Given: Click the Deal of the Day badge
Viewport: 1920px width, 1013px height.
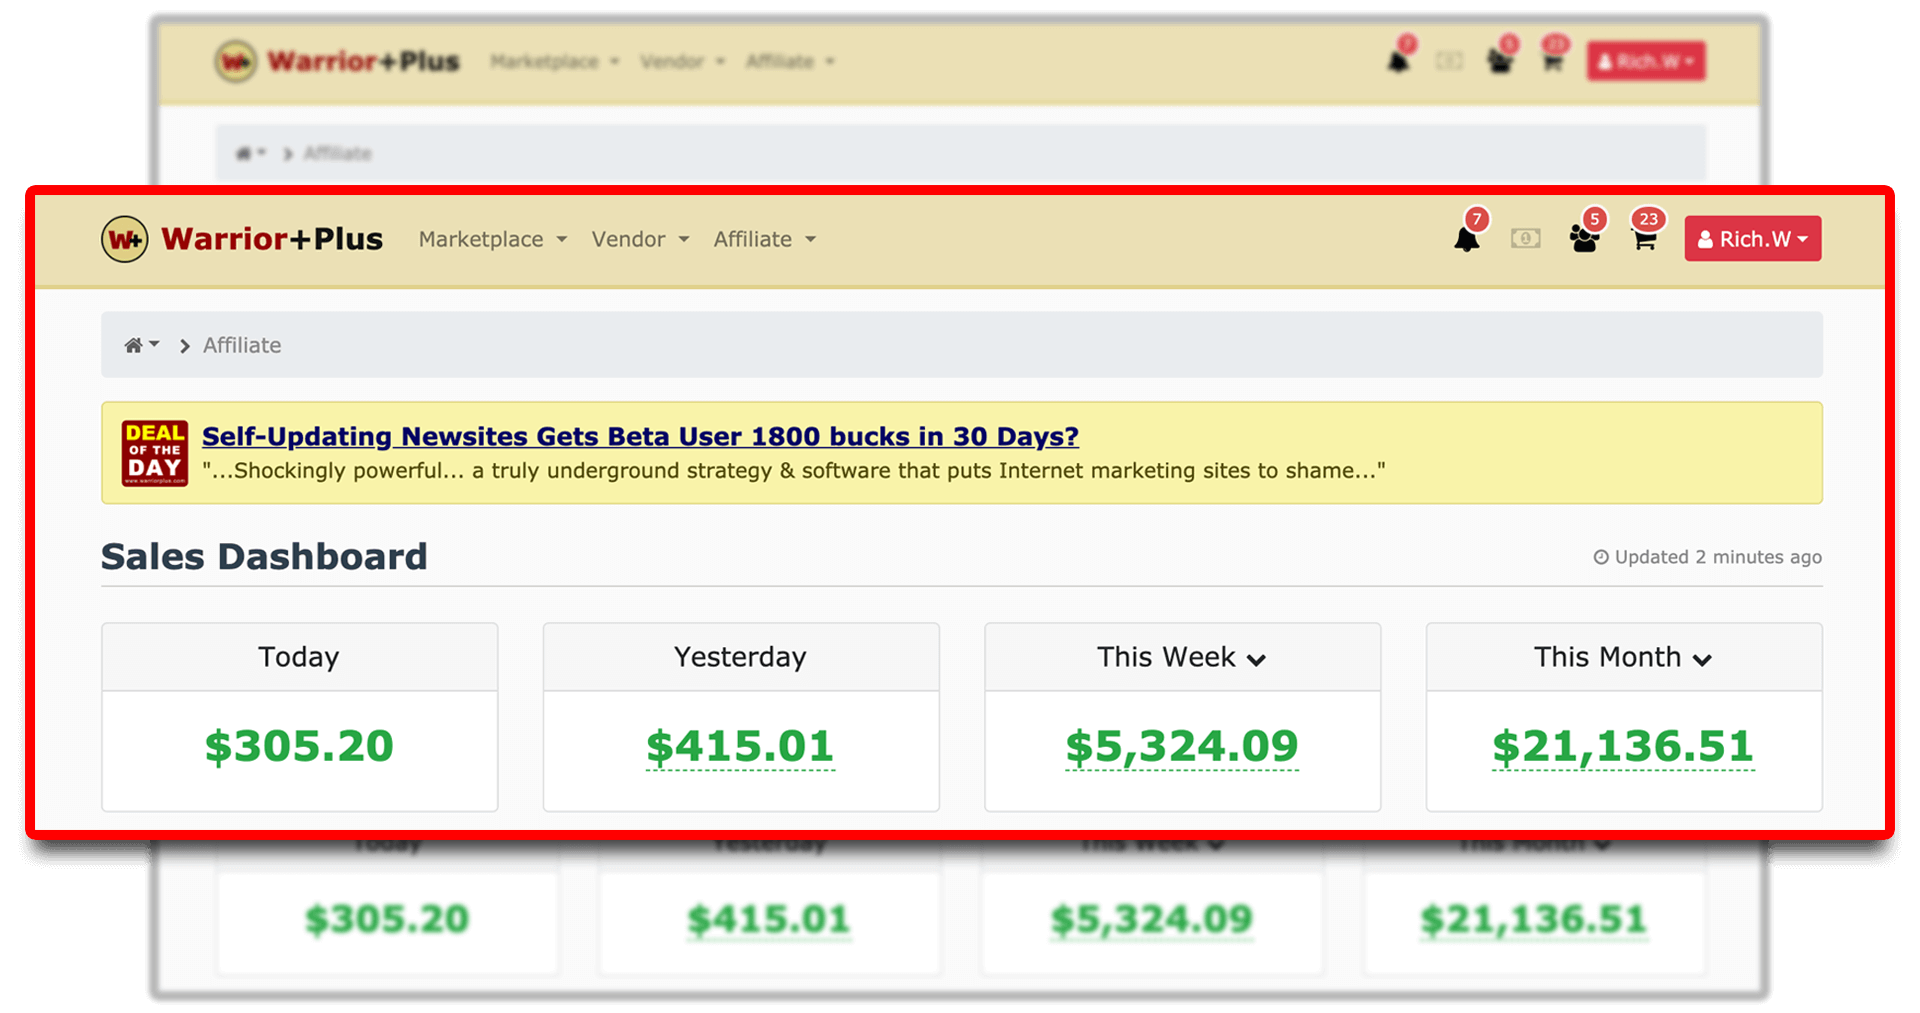Looking at the screenshot, I should point(154,453).
